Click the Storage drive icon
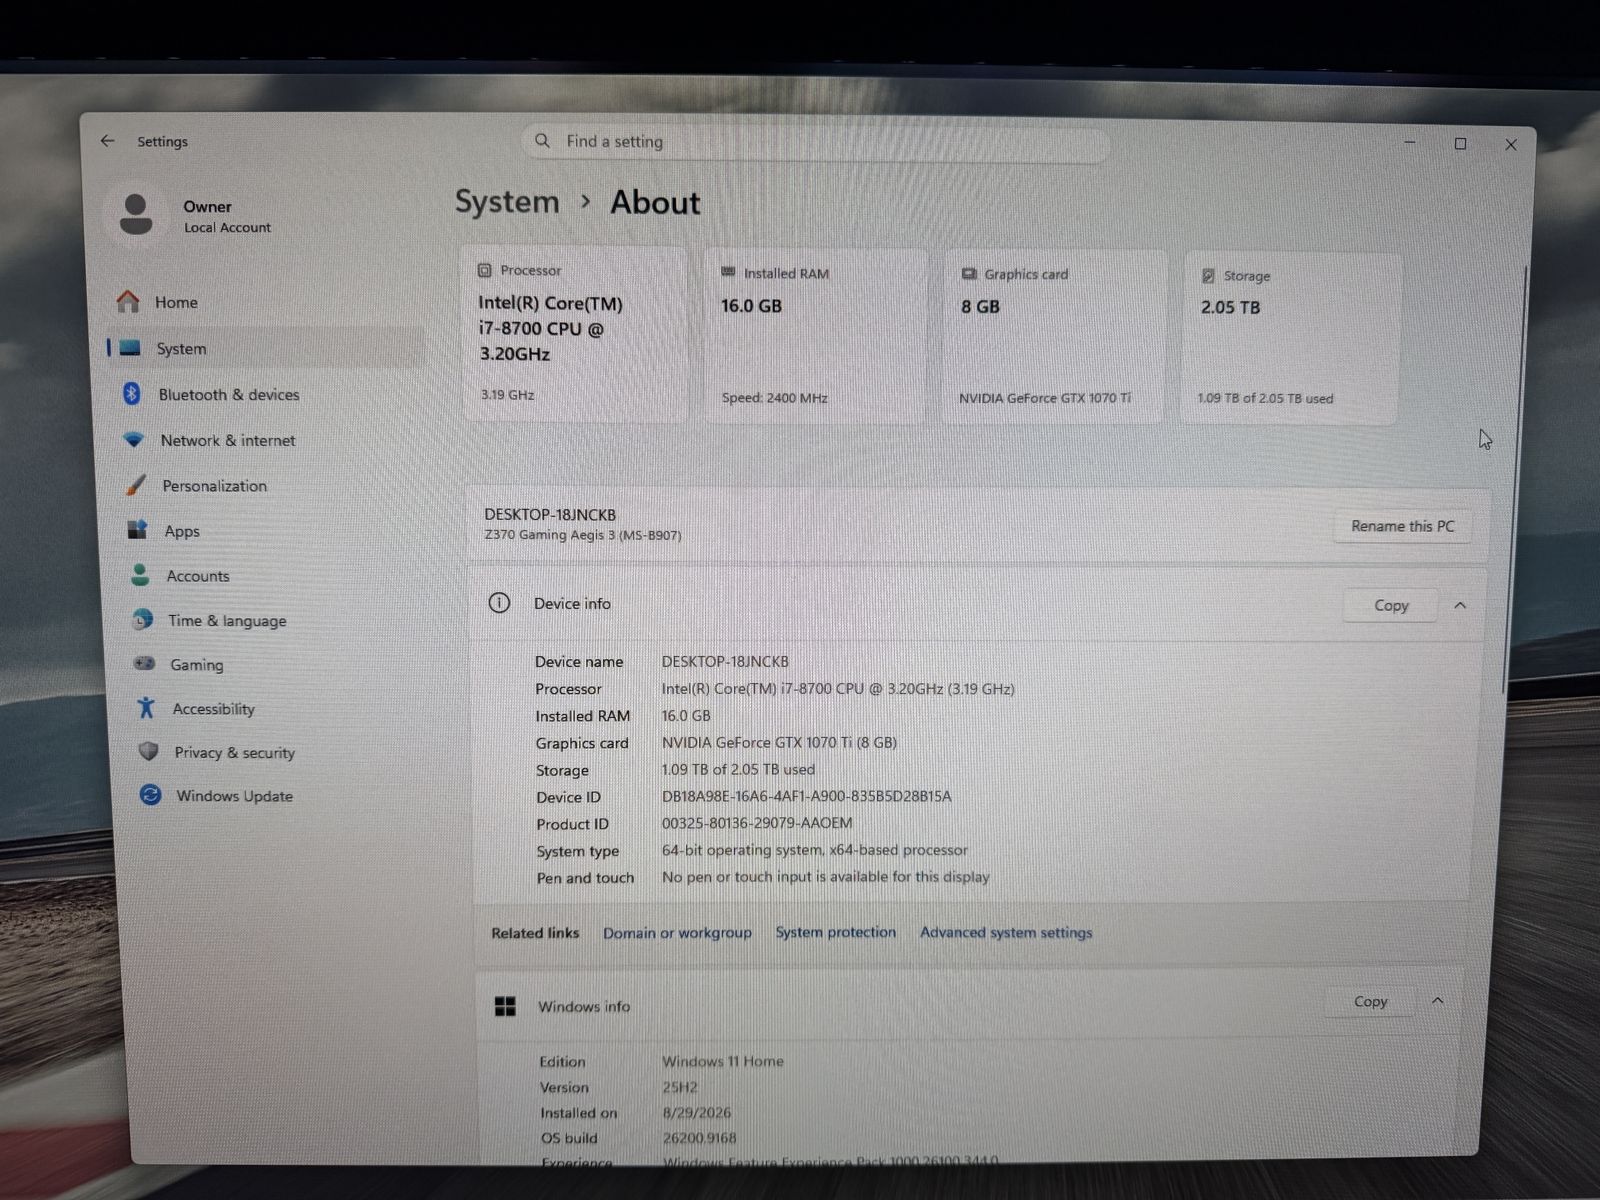Viewport: 1600px width, 1200px height. point(1208,276)
